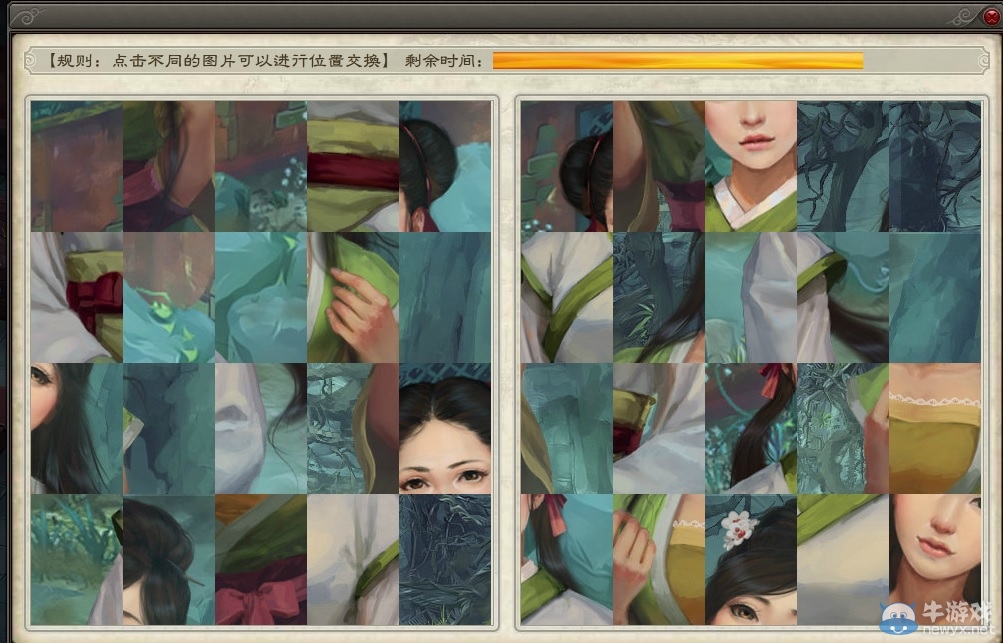
Task: Select left puzzle tile with teal foliage and brown arm
Action: [x=353, y=429]
